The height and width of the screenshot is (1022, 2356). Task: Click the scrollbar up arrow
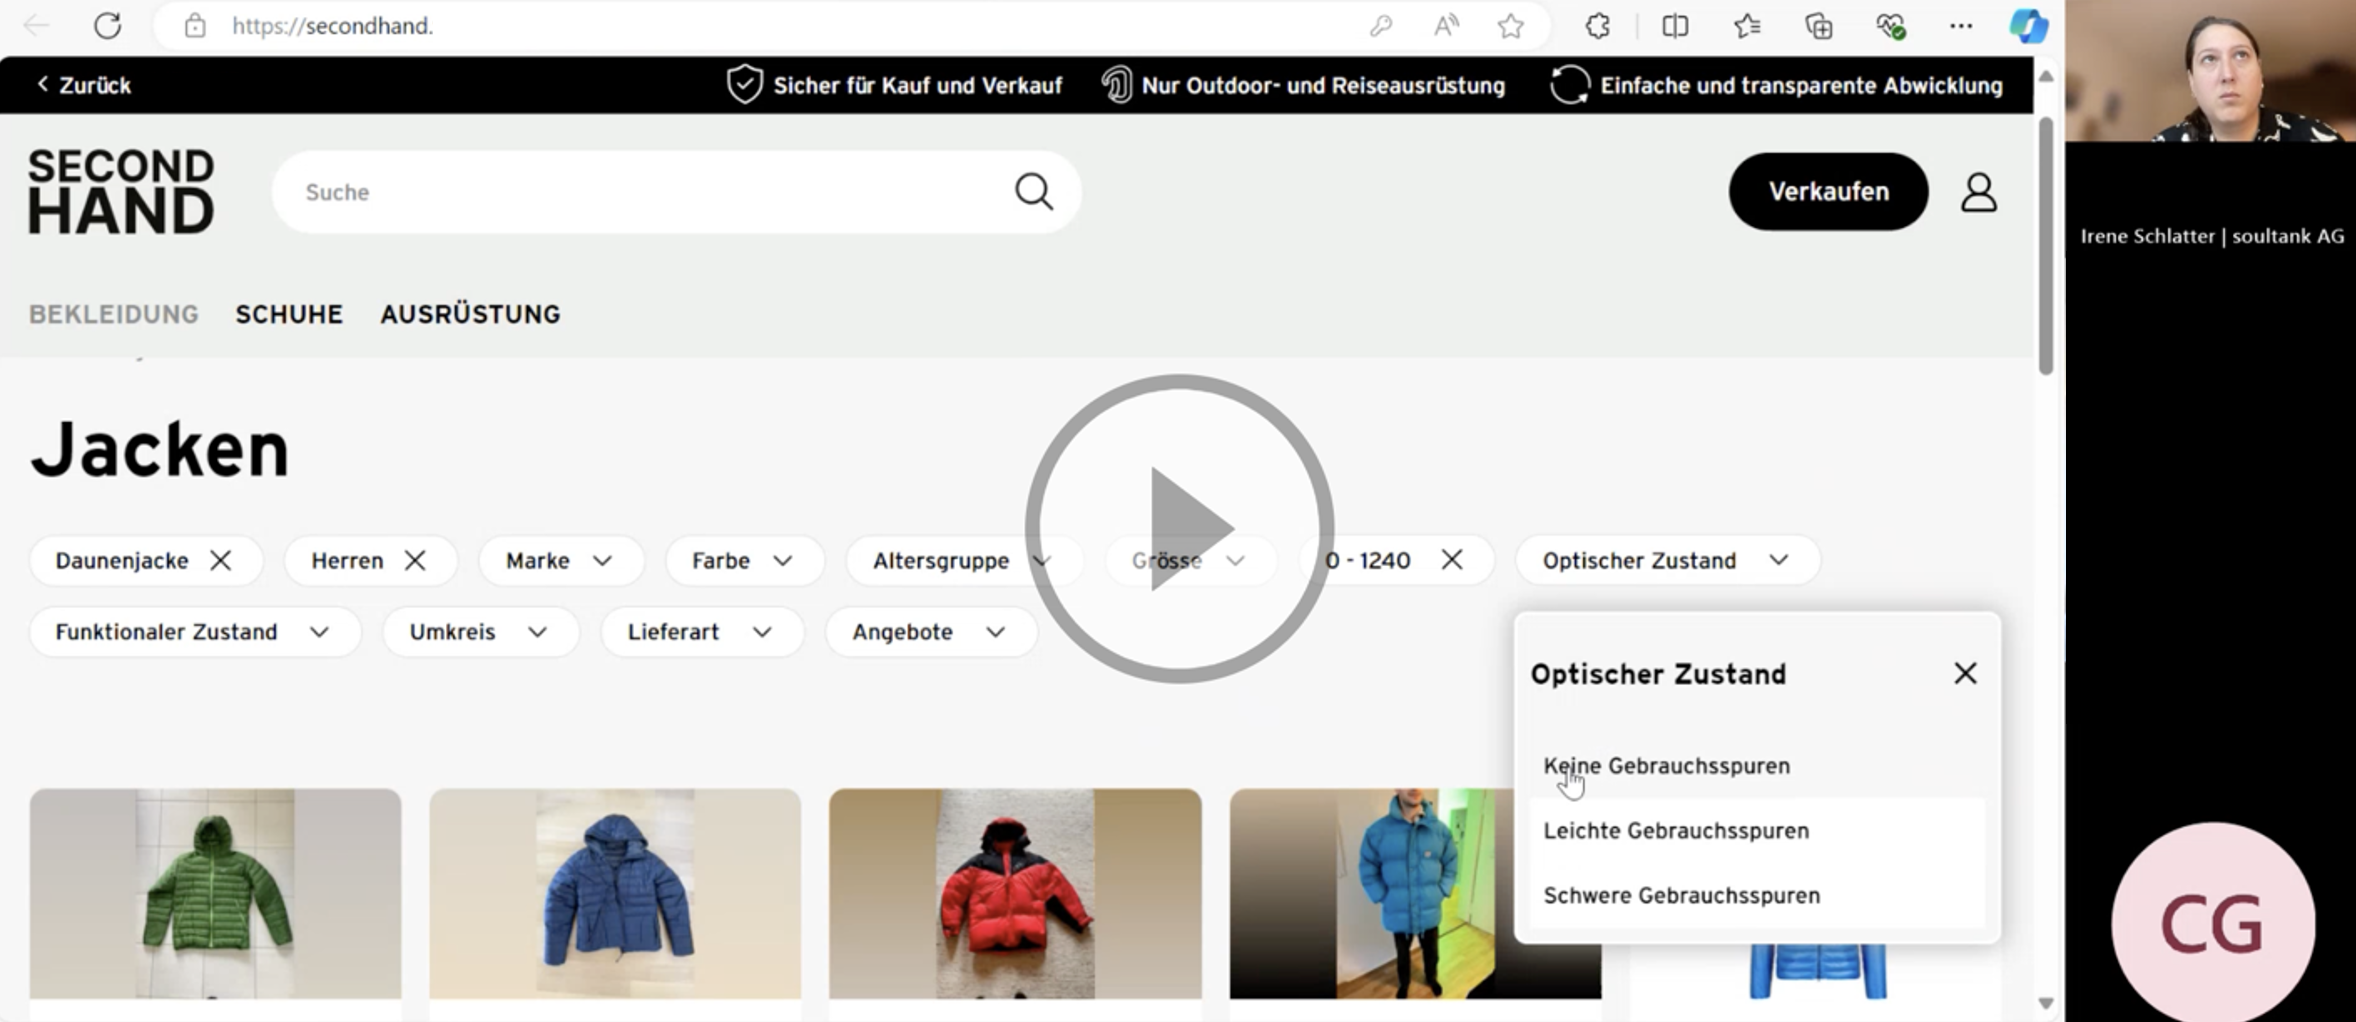[2046, 76]
